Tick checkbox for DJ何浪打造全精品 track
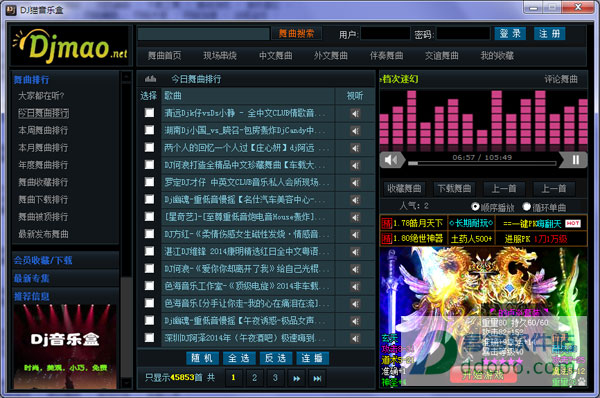This screenshot has width=600, height=398. [149, 165]
